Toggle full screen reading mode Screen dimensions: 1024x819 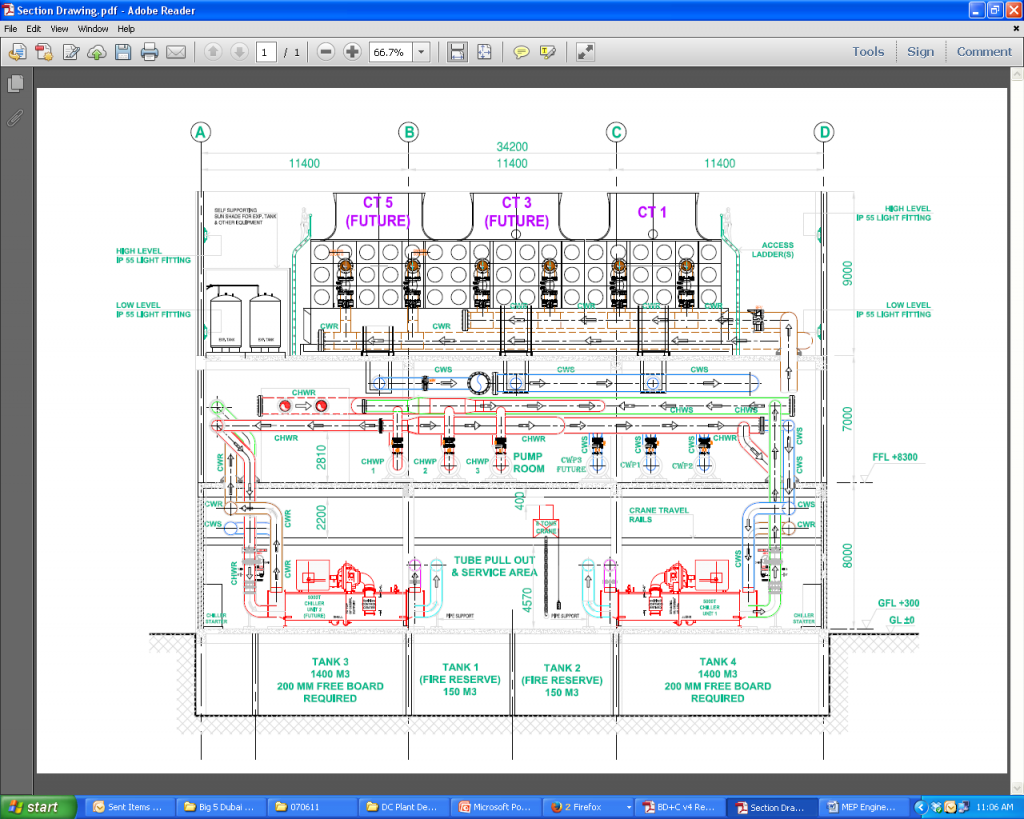coord(585,52)
